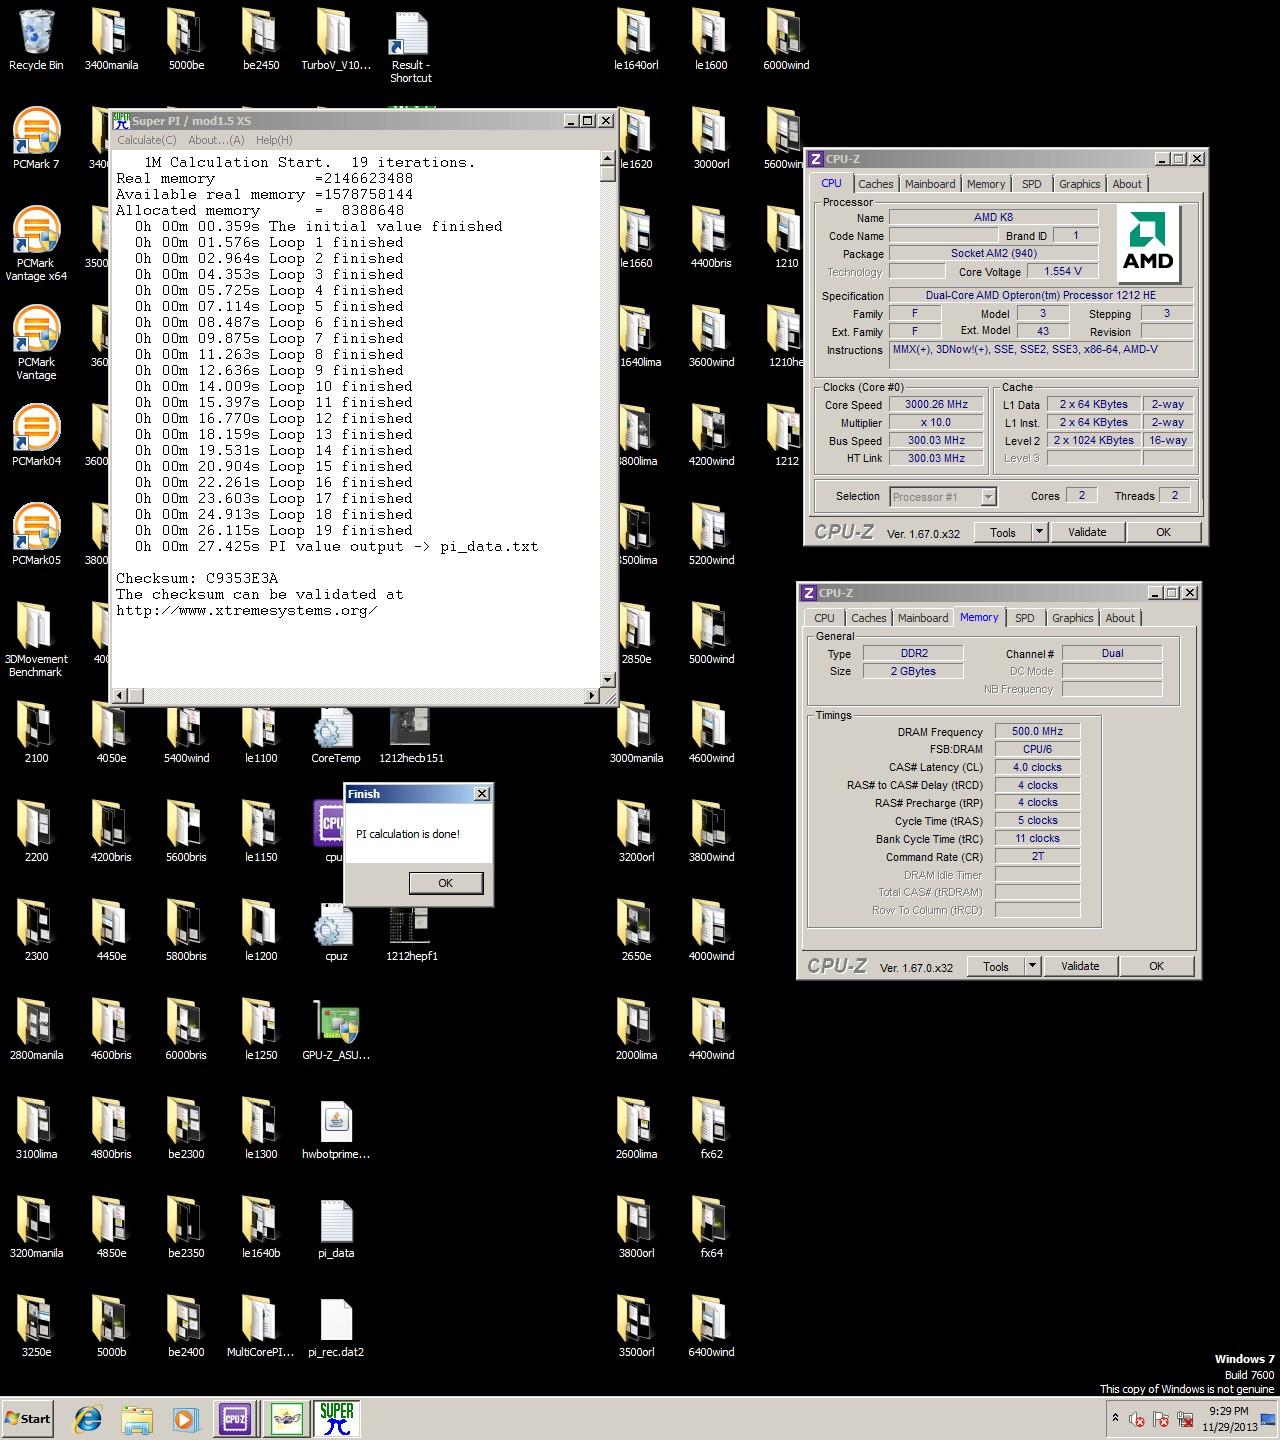
Task: Open the 5000be folder
Action: 186,40
